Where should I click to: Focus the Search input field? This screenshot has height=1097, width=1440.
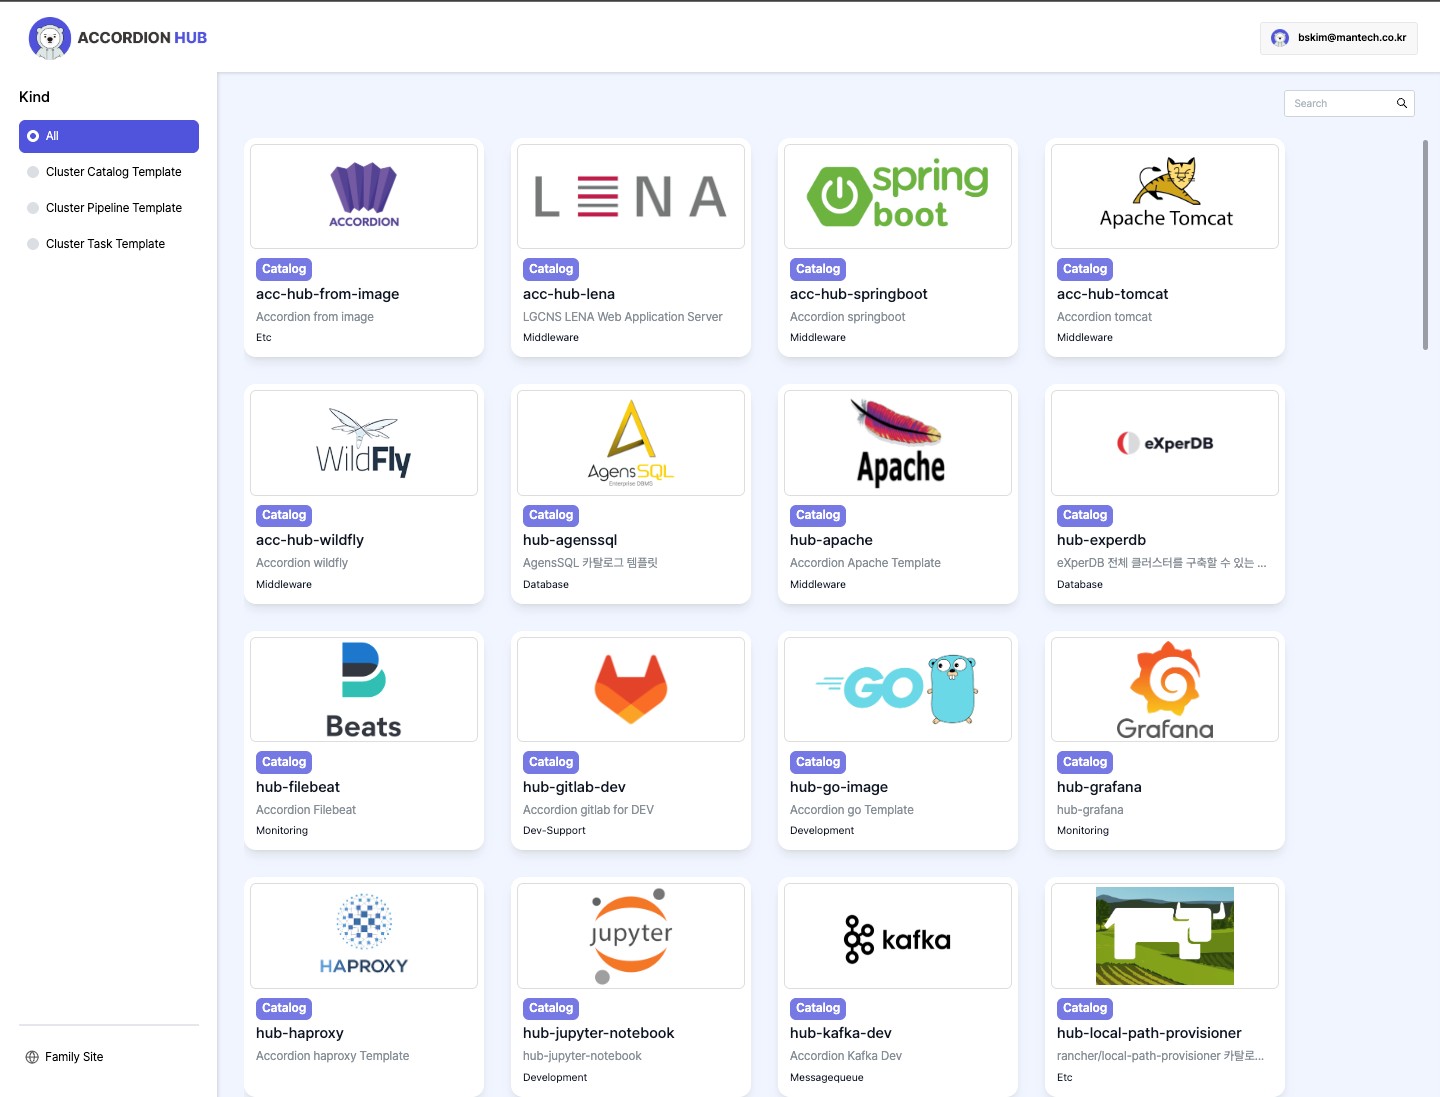tap(1349, 103)
